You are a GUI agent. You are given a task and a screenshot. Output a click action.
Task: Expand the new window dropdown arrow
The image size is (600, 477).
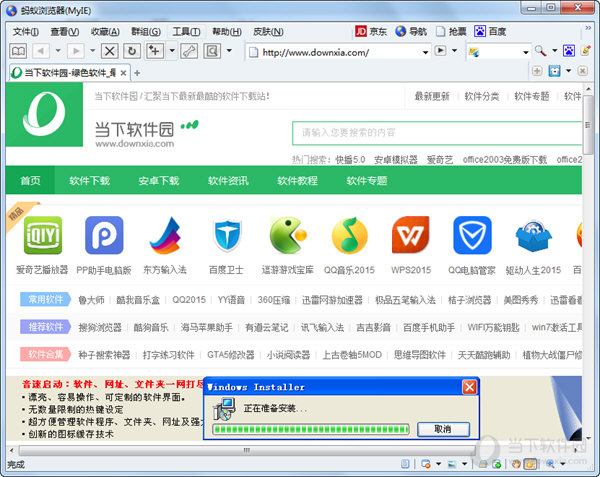click(x=172, y=50)
